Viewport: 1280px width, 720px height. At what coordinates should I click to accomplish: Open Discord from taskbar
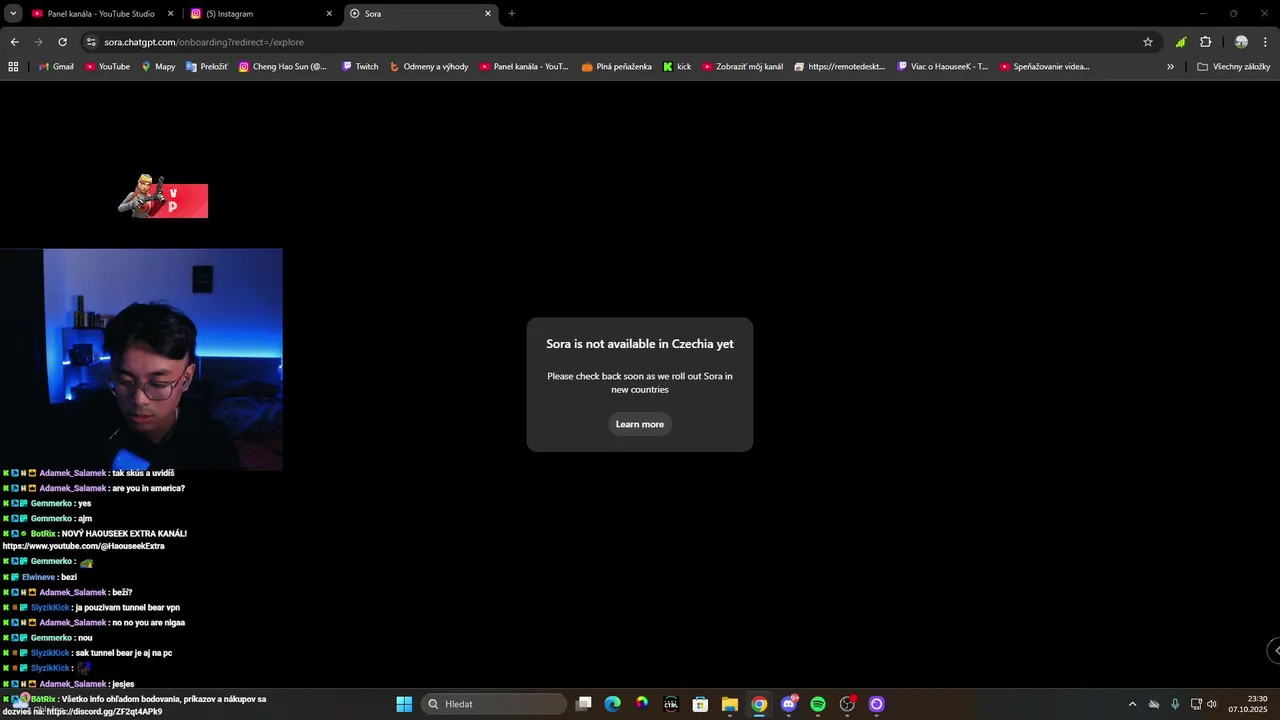coord(789,704)
